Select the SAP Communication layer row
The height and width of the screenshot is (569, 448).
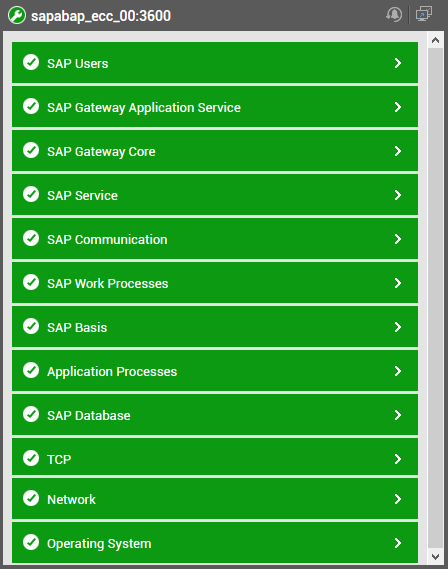[x=215, y=239]
